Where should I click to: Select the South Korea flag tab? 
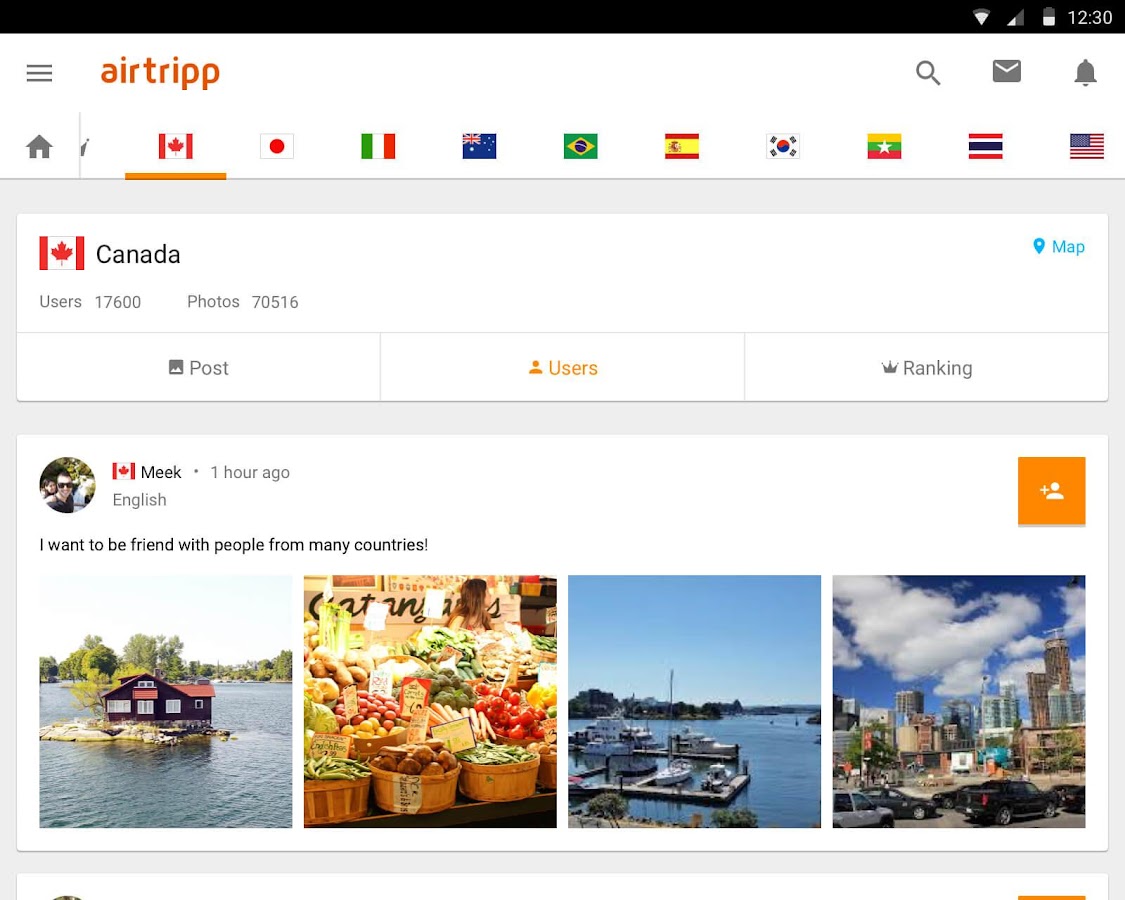783,146
